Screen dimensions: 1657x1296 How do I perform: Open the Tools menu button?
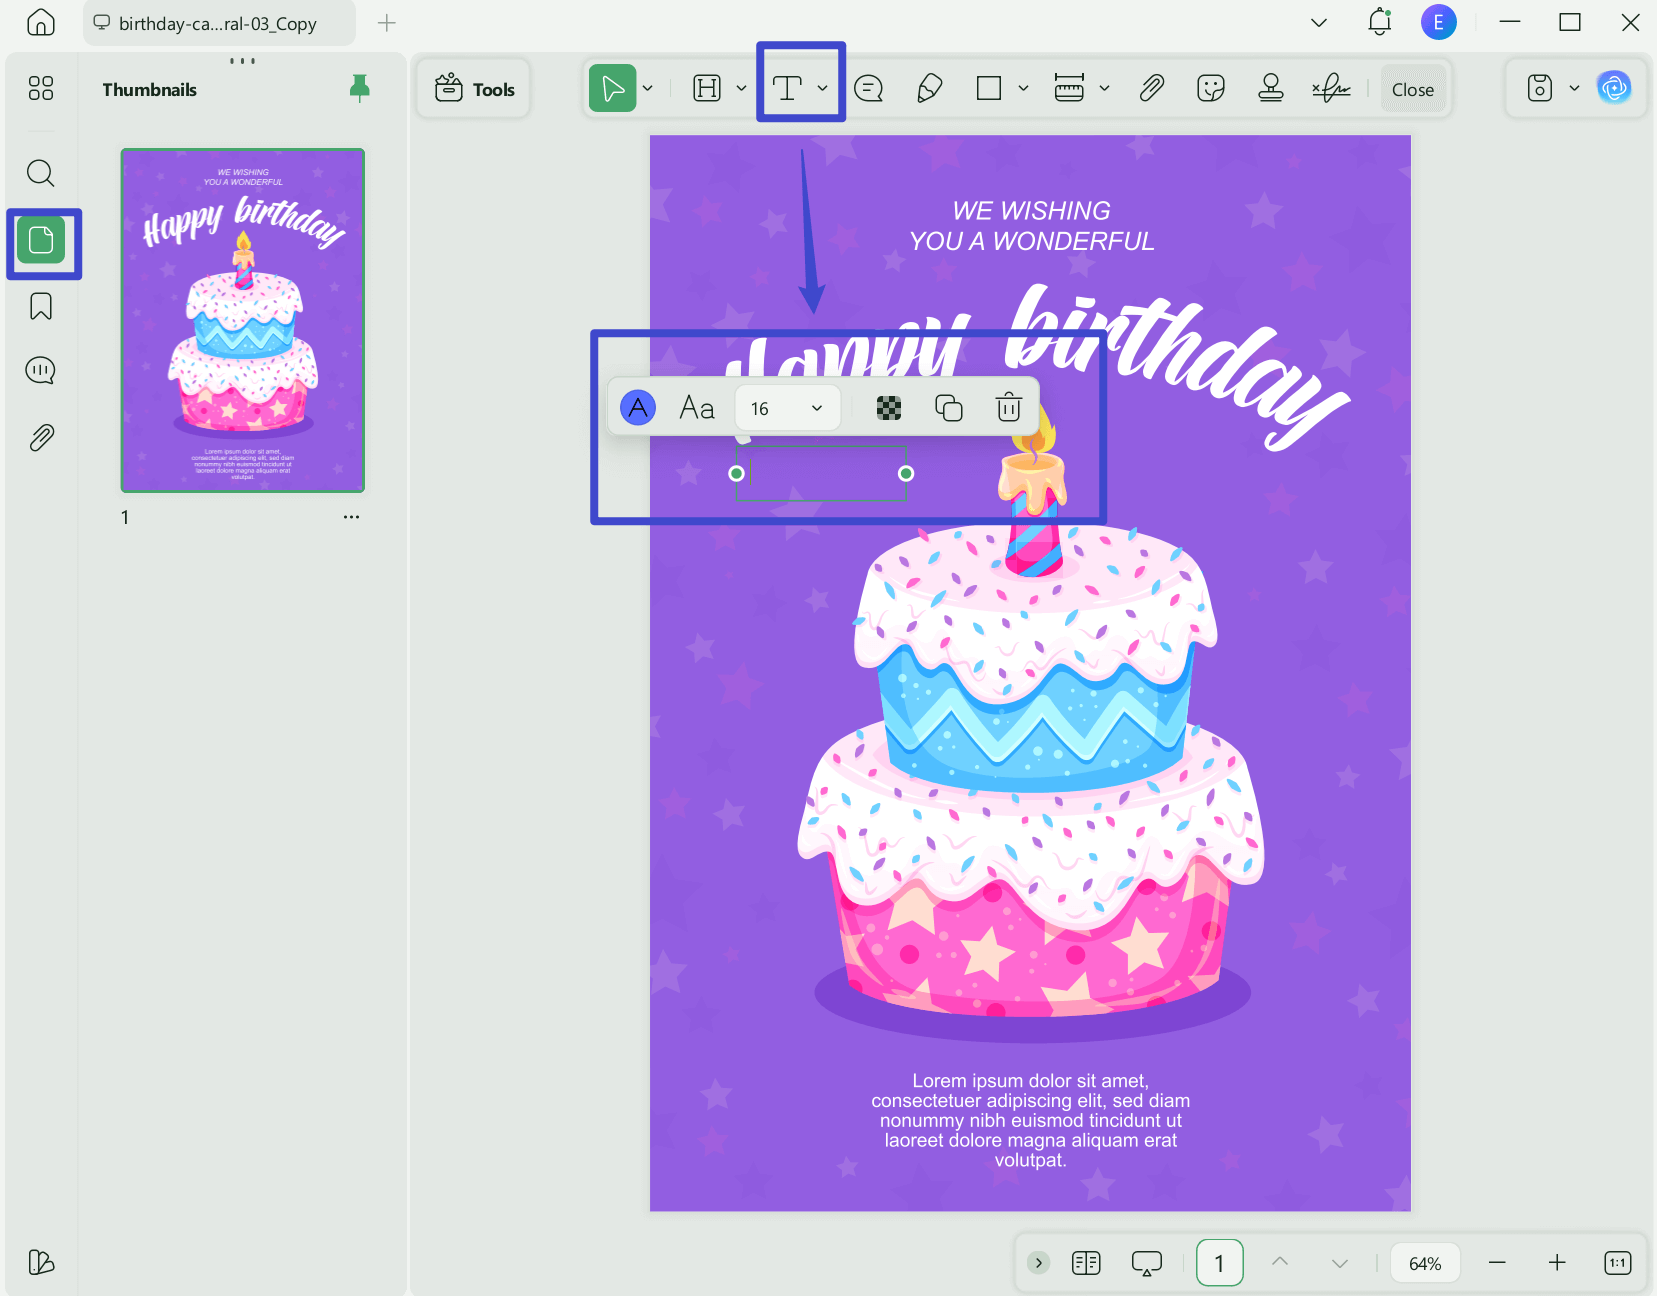click(474, 89)
